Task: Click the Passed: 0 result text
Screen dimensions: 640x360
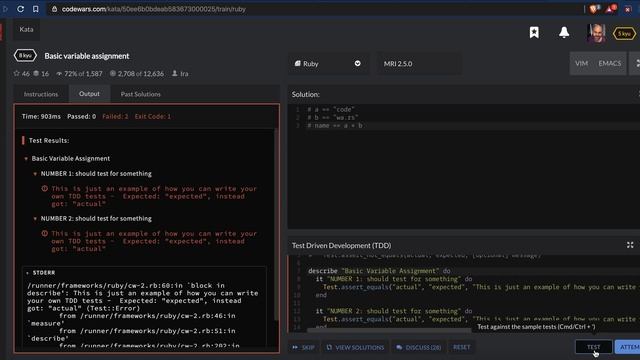Action: coord(82,116)
